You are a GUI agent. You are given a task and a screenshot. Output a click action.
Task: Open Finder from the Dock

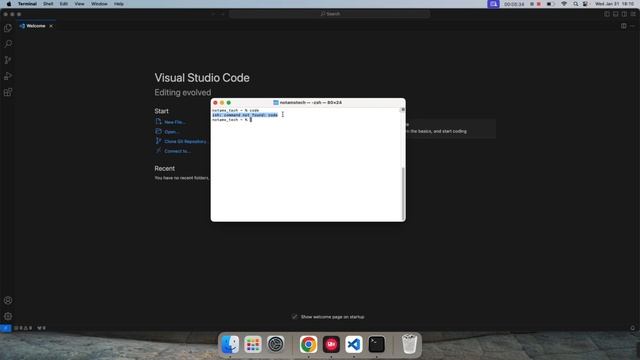click(230, 344)
